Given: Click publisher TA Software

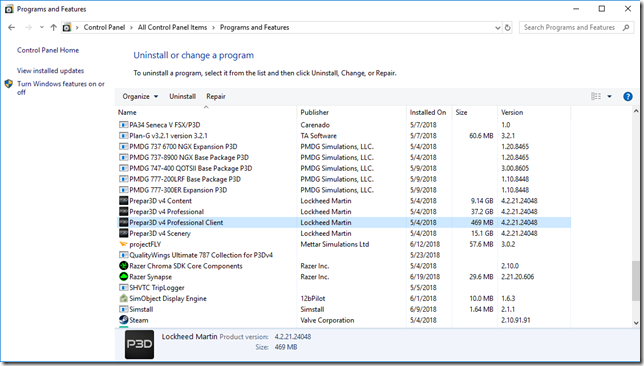Looking at the screenshot, I should pyautogui.click(x=318, y=136).
